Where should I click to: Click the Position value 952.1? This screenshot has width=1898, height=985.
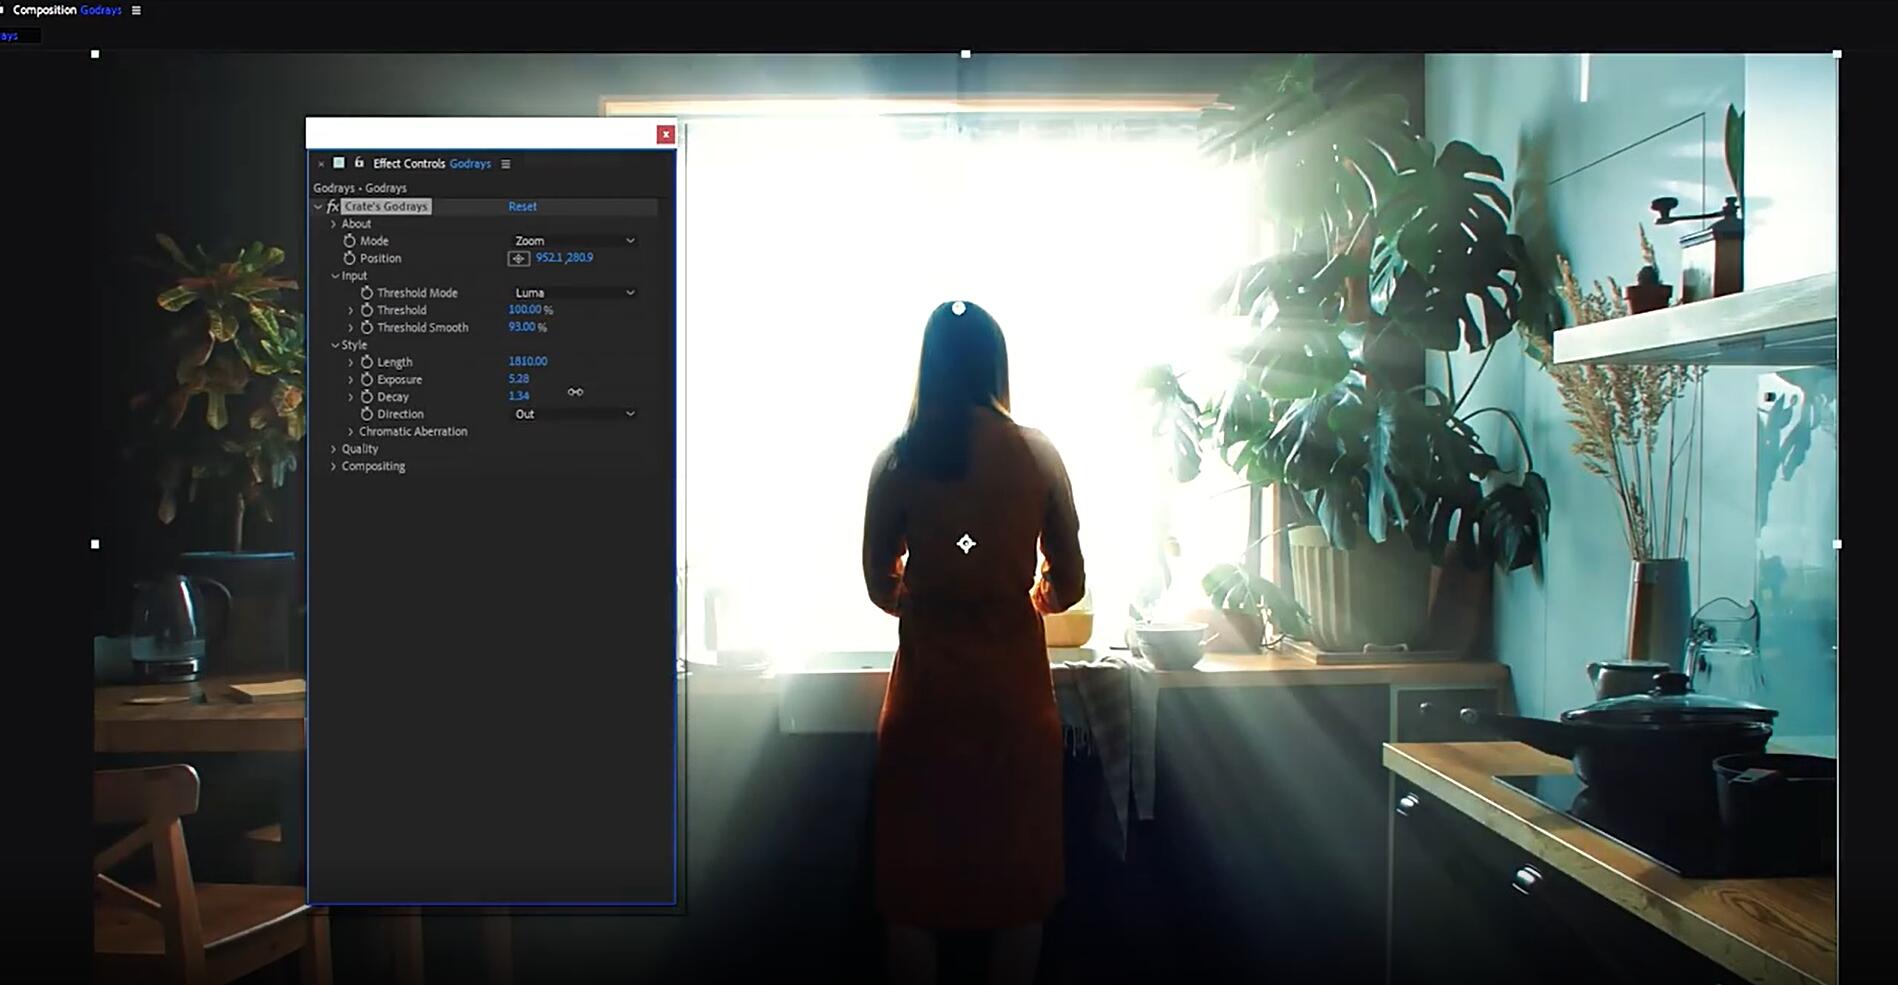(549, 257)
